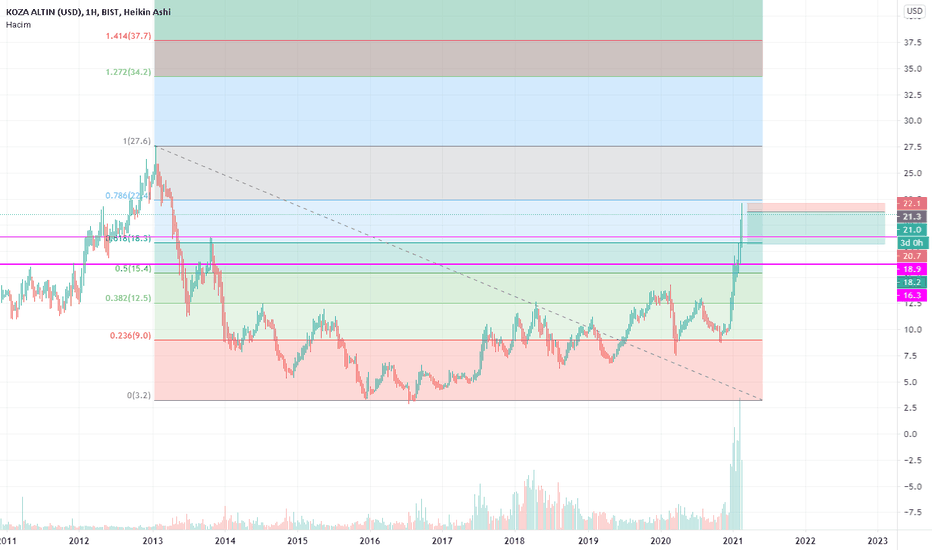This screenshot has height=550, width=932.
Task: Select the 2020 label on time axis
Action: 660,540
